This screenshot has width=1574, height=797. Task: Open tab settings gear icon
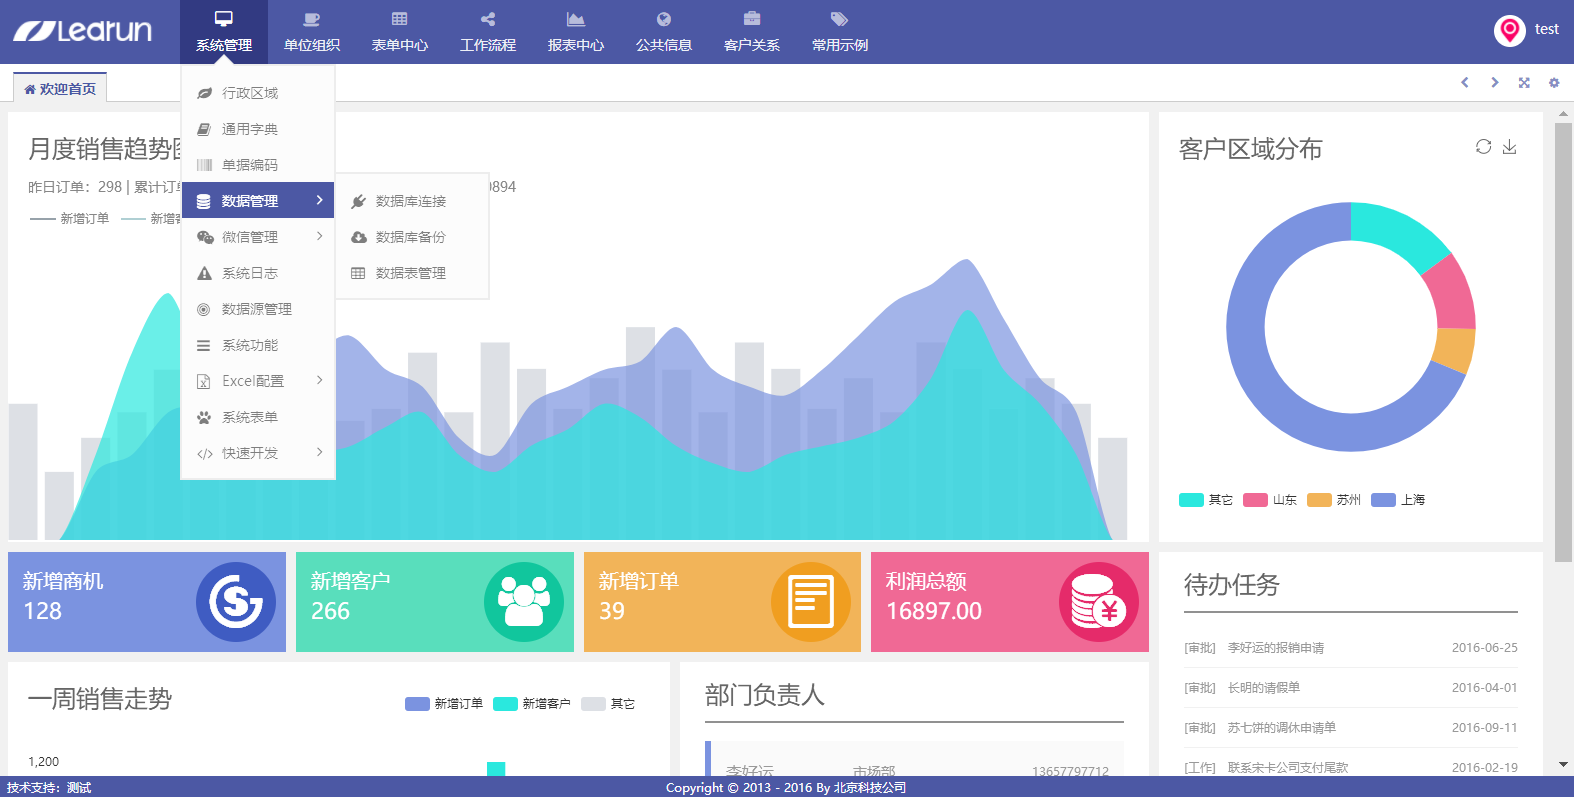point(1554,83)
